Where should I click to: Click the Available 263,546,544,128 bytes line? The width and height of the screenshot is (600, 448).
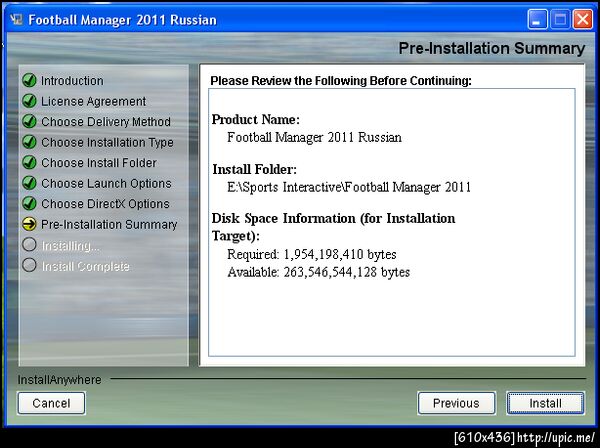click(x=318, y=272)
